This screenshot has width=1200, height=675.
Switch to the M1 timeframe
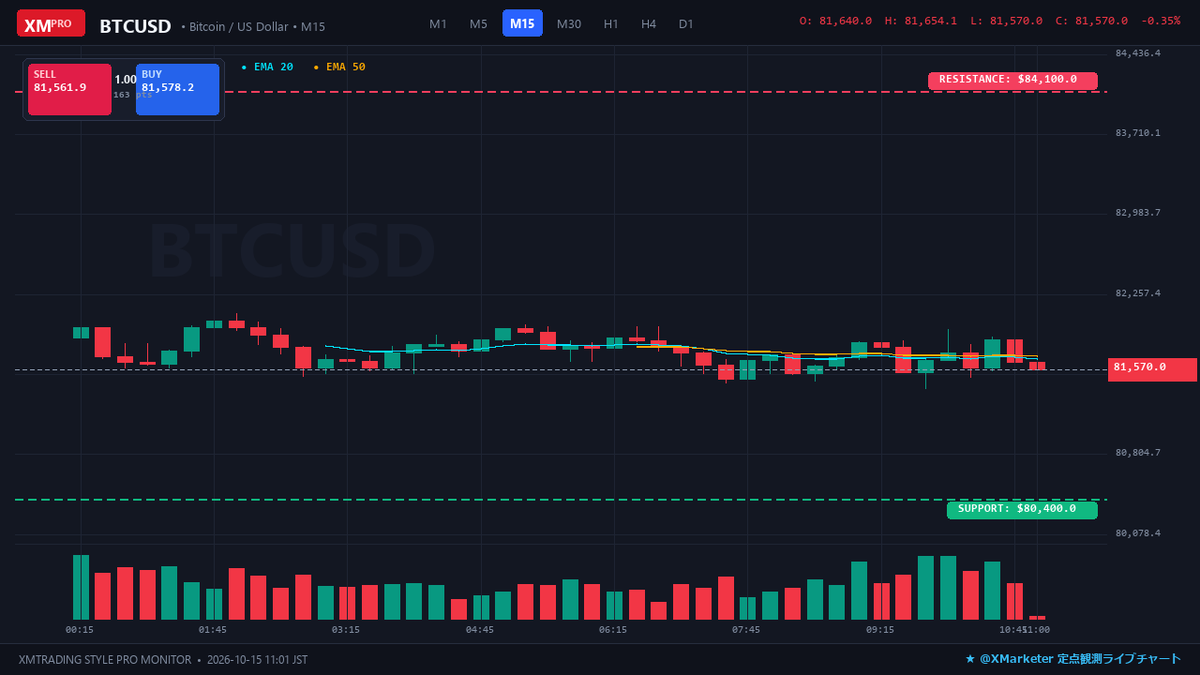(438, 23)
